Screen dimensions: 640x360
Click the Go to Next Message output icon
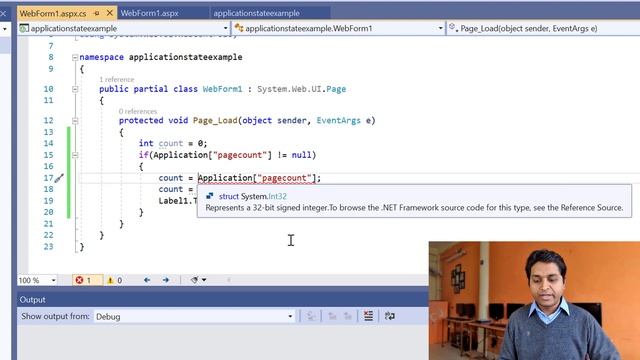tap(348, 316)
